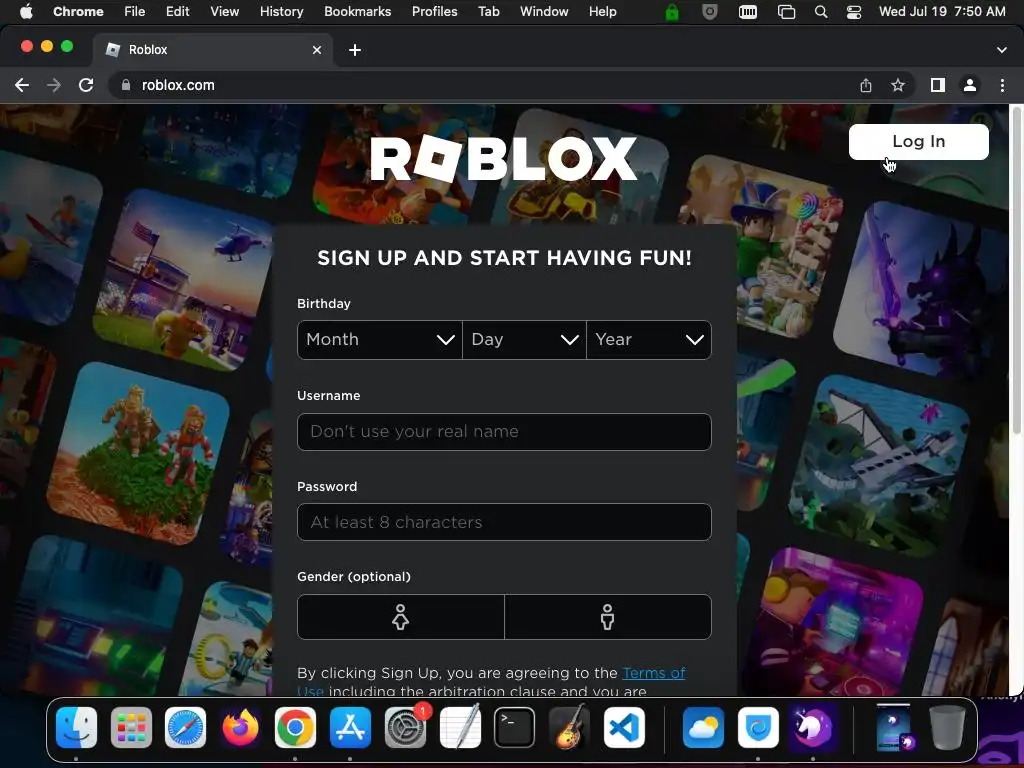Close the Roblox tab
The image size is (1024, 768).
[317, 50]
